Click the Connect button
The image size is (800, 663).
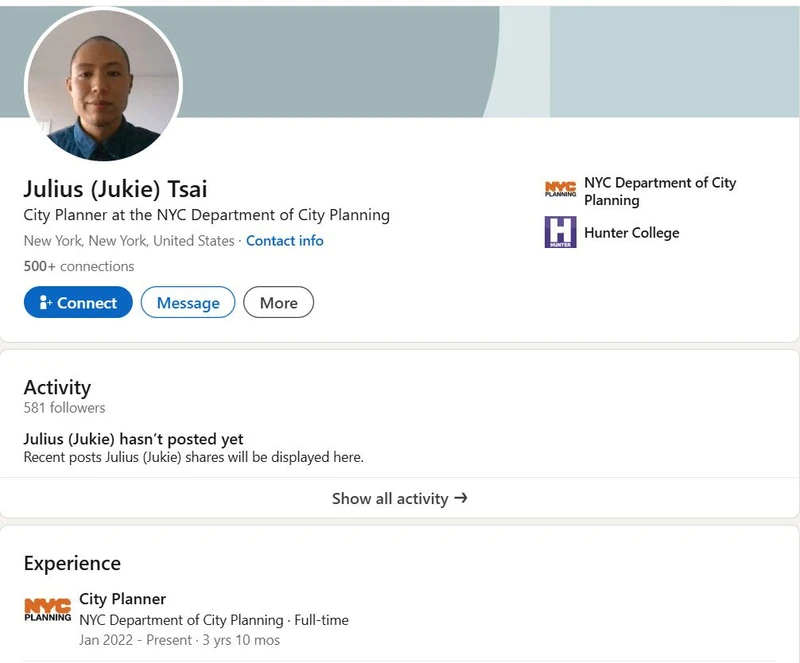78,302
